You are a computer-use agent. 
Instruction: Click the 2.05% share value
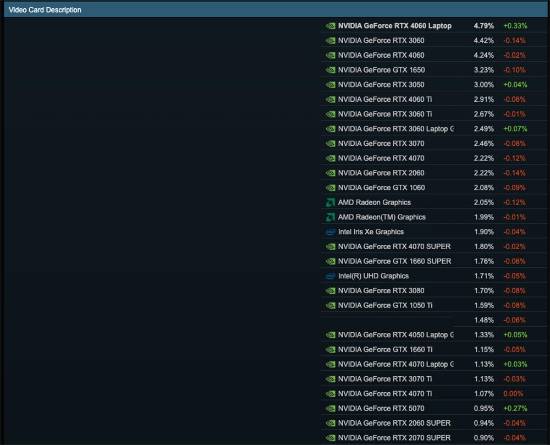point(484,203)
